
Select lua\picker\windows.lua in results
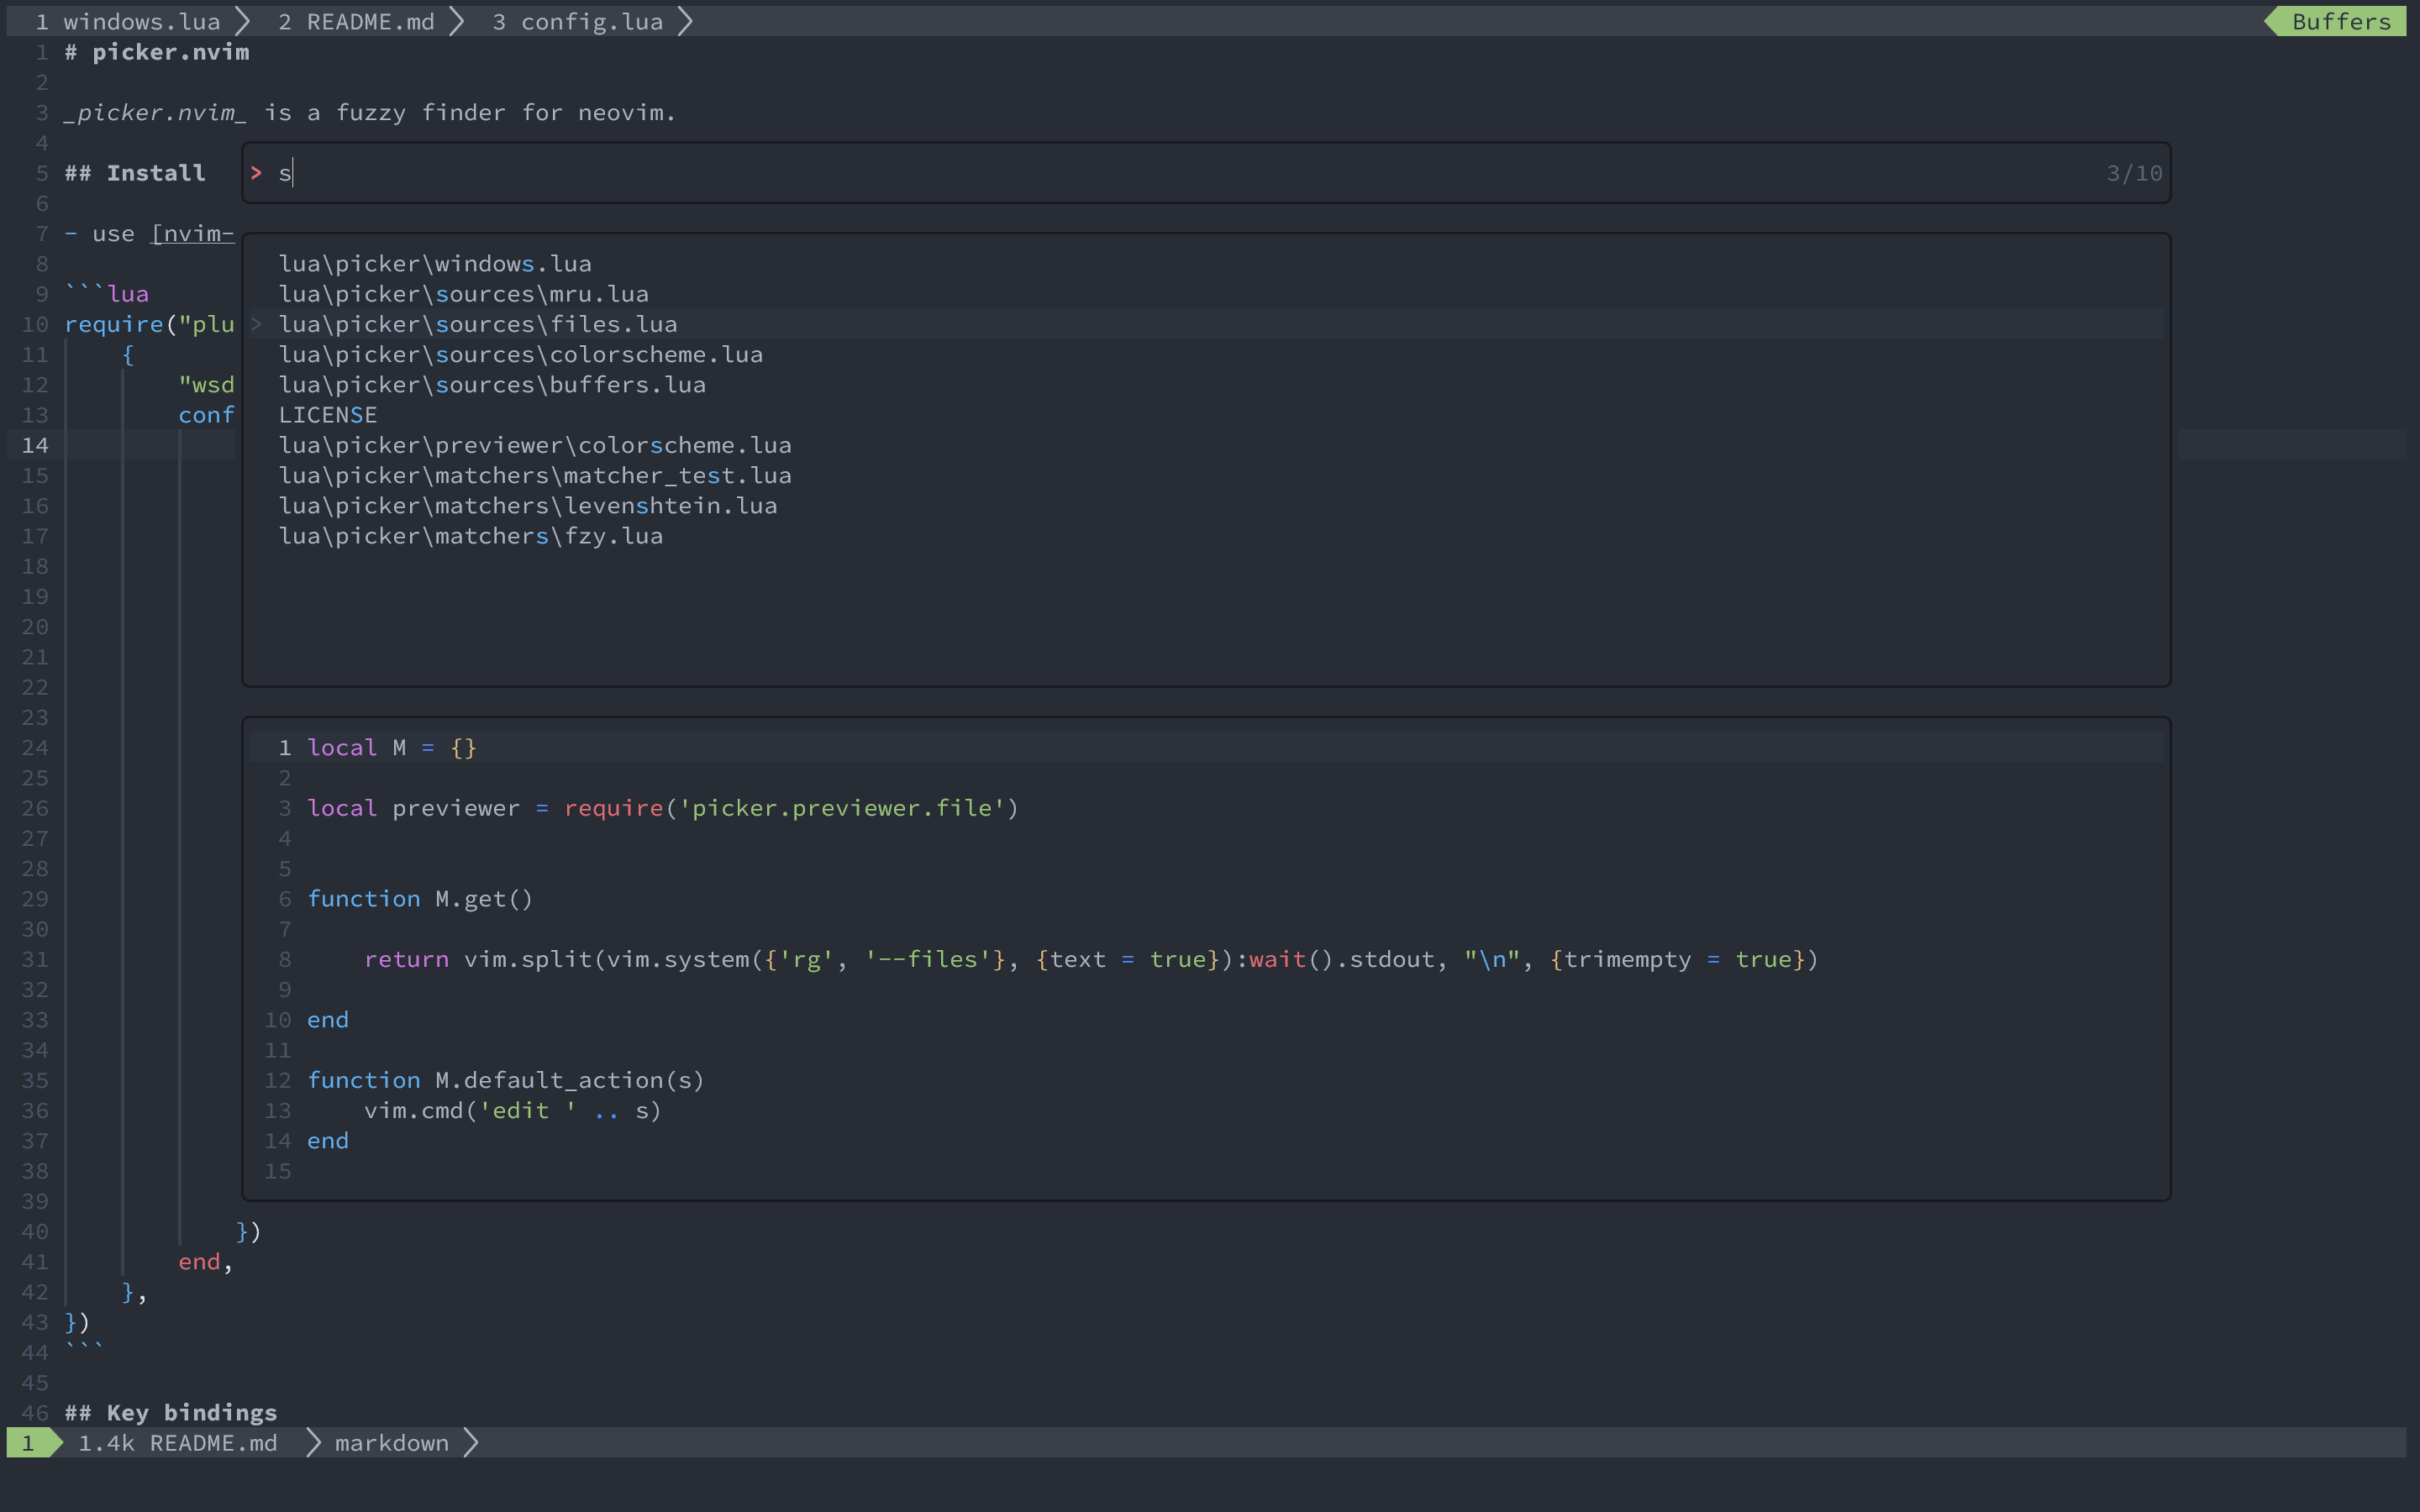pos(435,264)
